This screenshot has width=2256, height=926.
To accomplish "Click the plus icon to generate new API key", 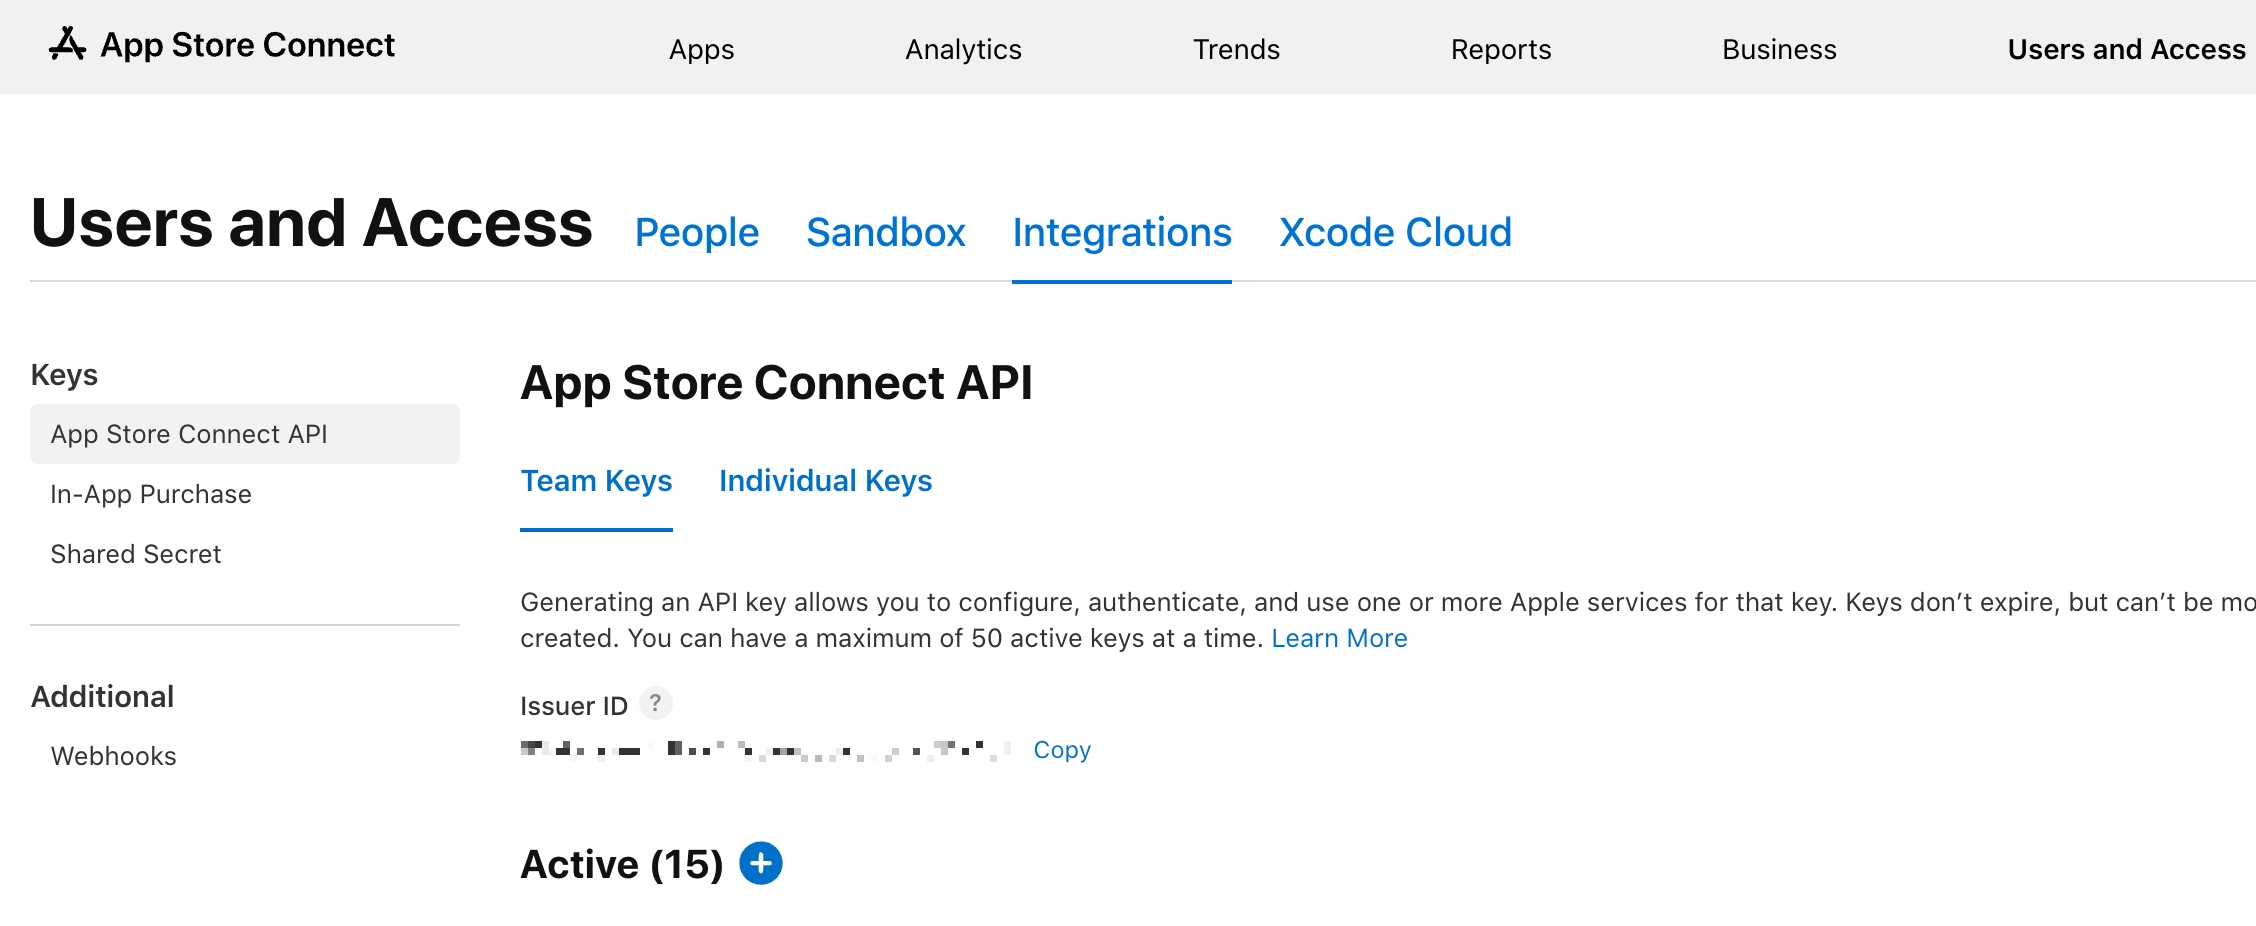I will pyautogui.click(x=761, y=862).
